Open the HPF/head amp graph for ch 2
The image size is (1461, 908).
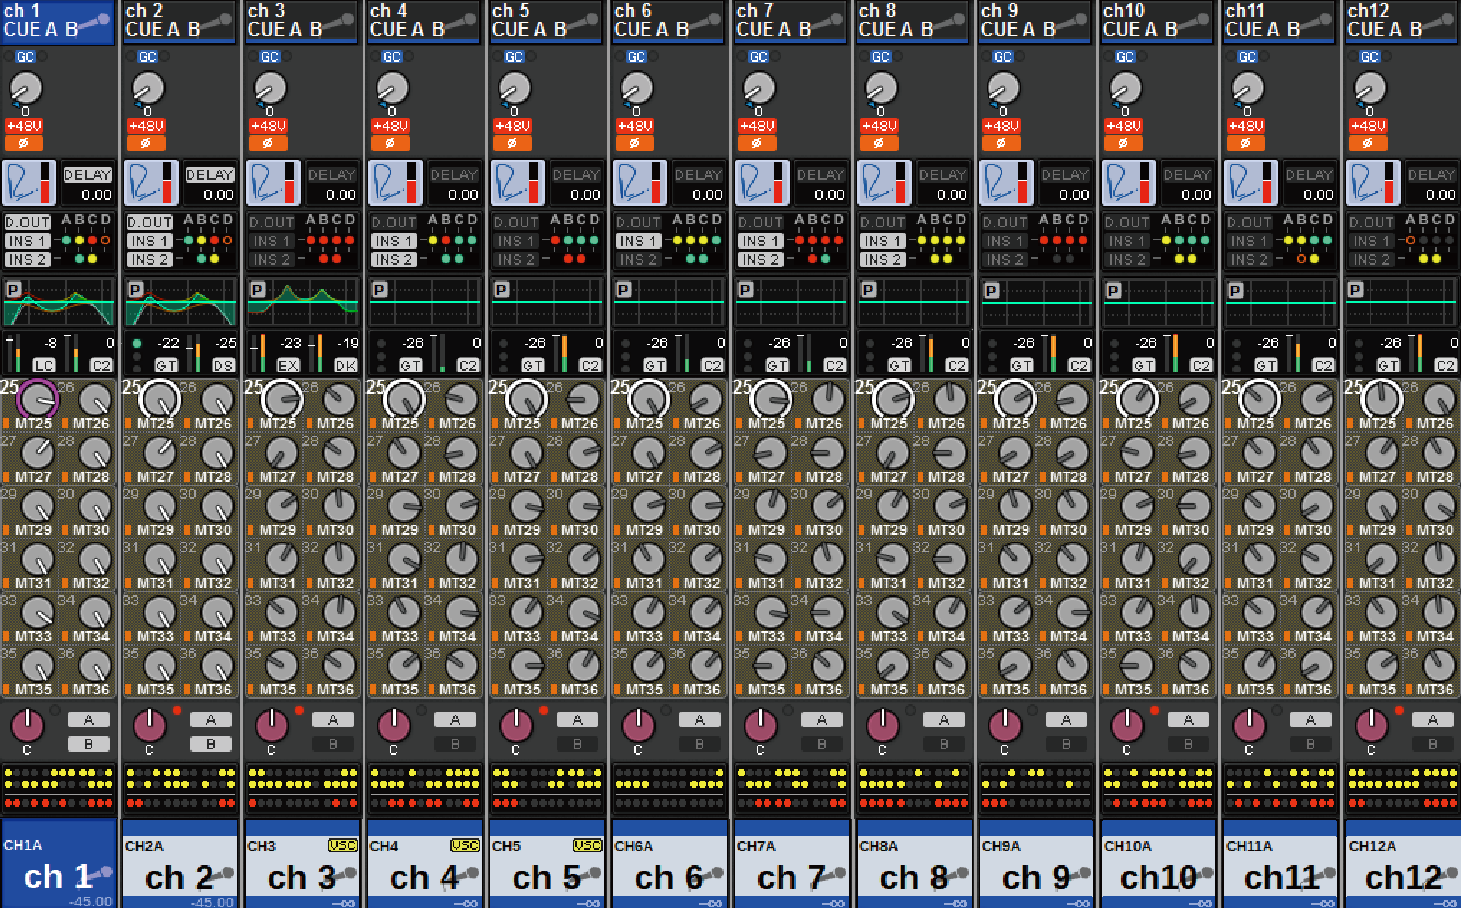[x=150, y=183]
